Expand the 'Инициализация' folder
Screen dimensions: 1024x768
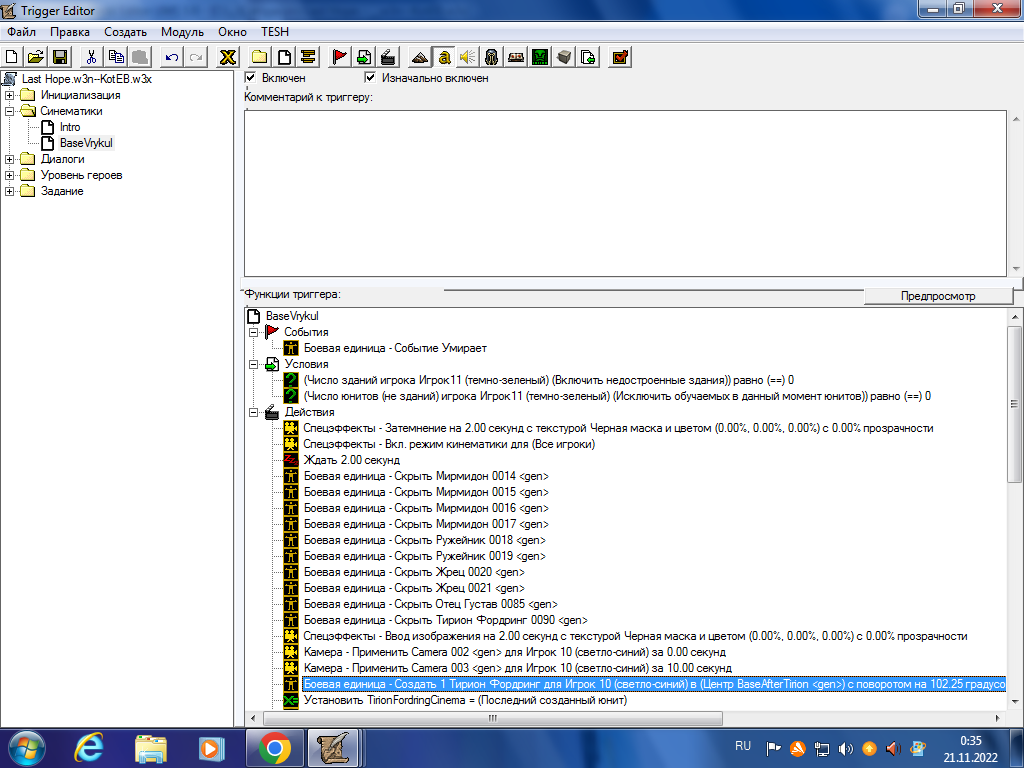point(9,95)
